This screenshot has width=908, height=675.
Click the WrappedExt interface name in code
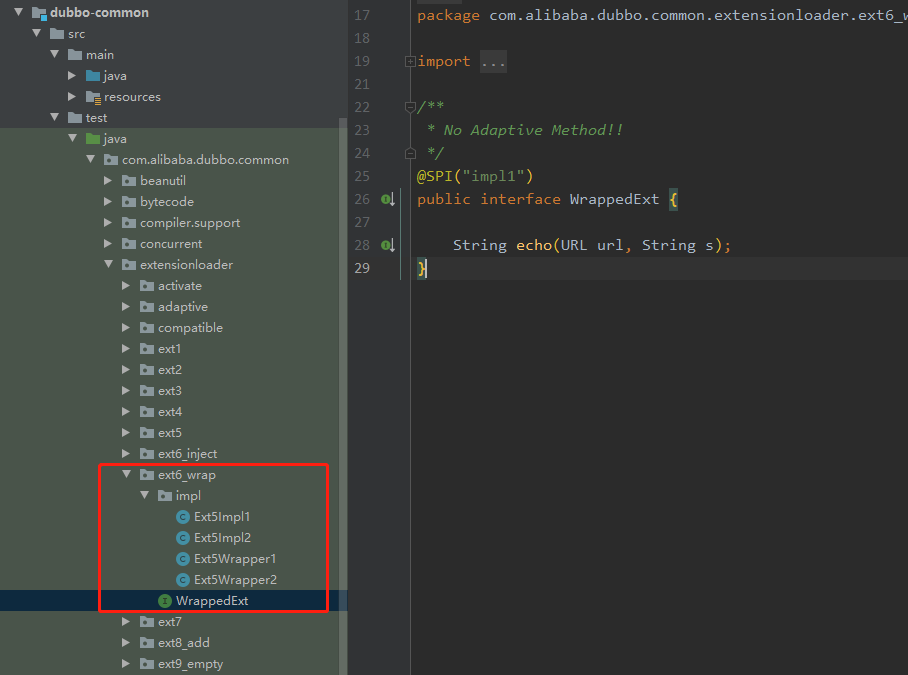(x=614, y=199)
